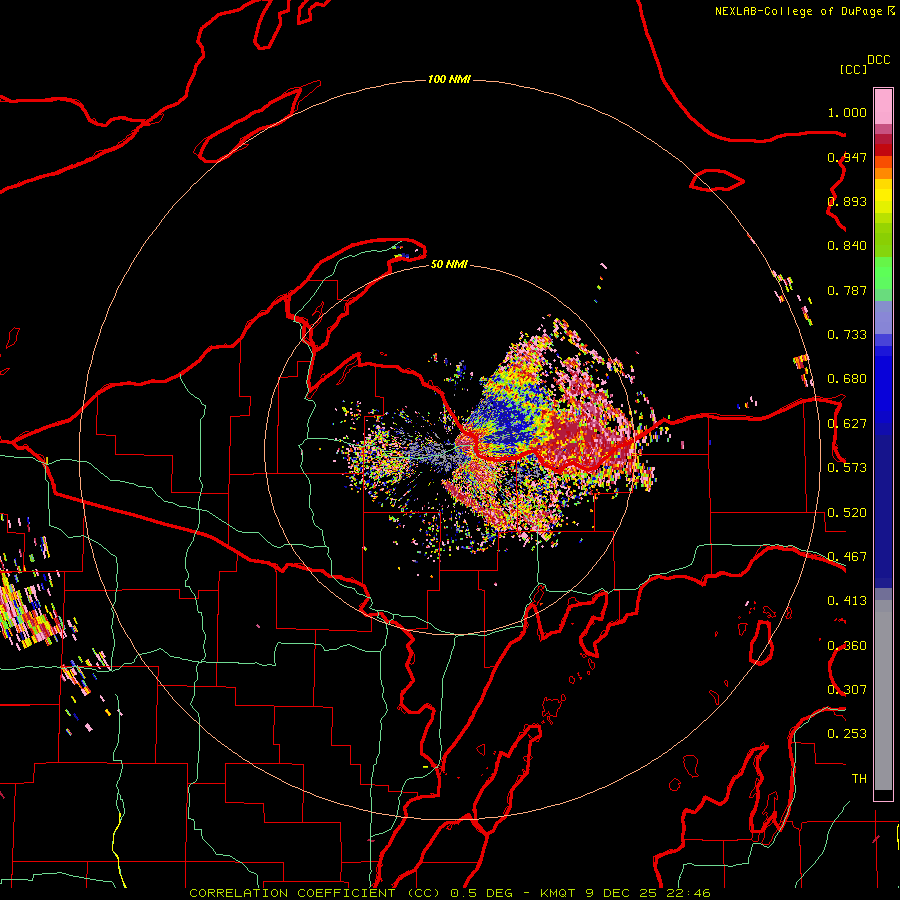This screenshot has height=900, width=900.
Task: Click the 0.733 color scale value
Action: point(847,335)
